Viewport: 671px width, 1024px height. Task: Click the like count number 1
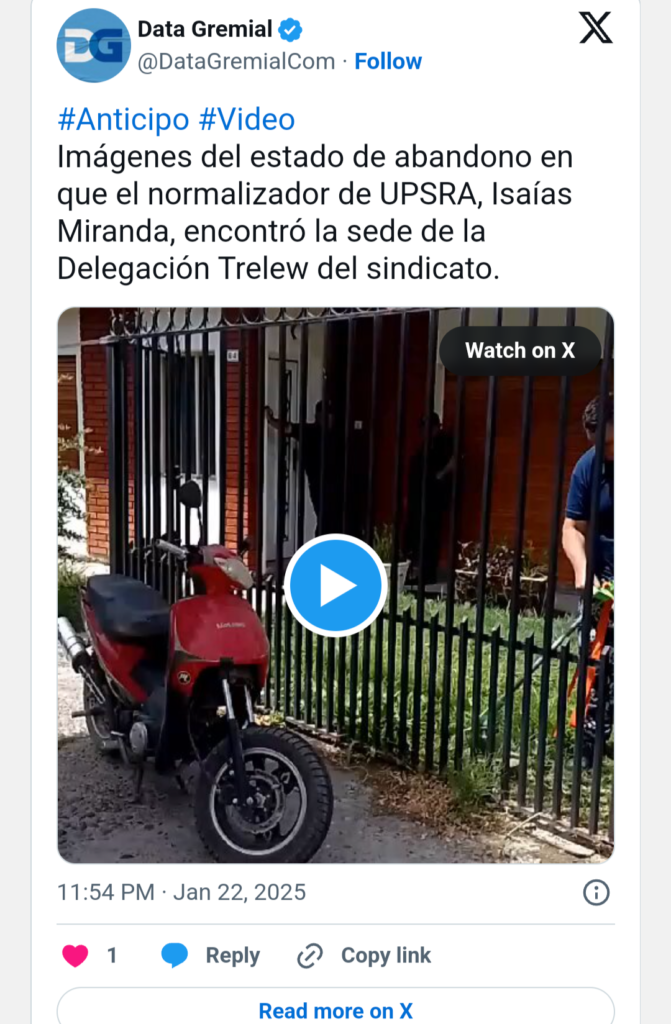coord(112,955)
